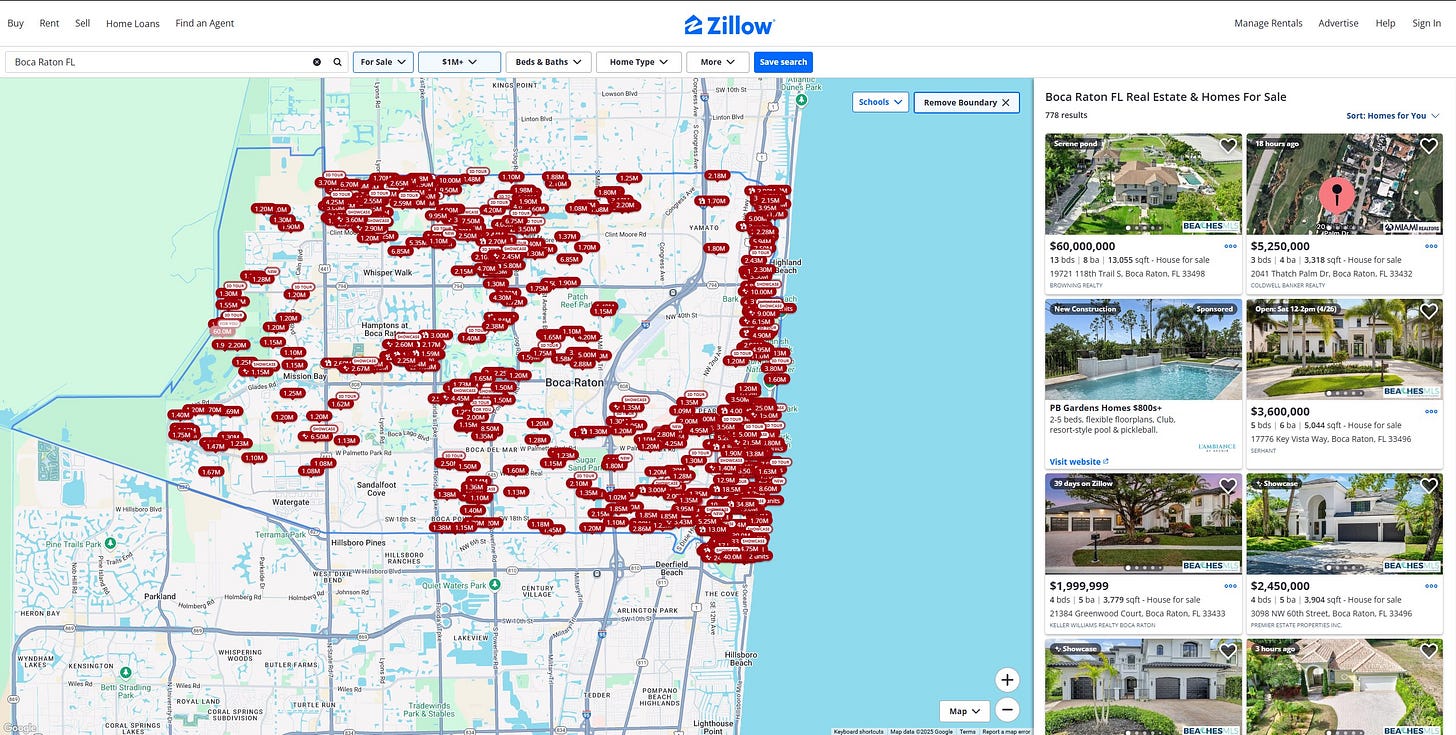Open the For Sale filter dropdown

tap(383, 62)
